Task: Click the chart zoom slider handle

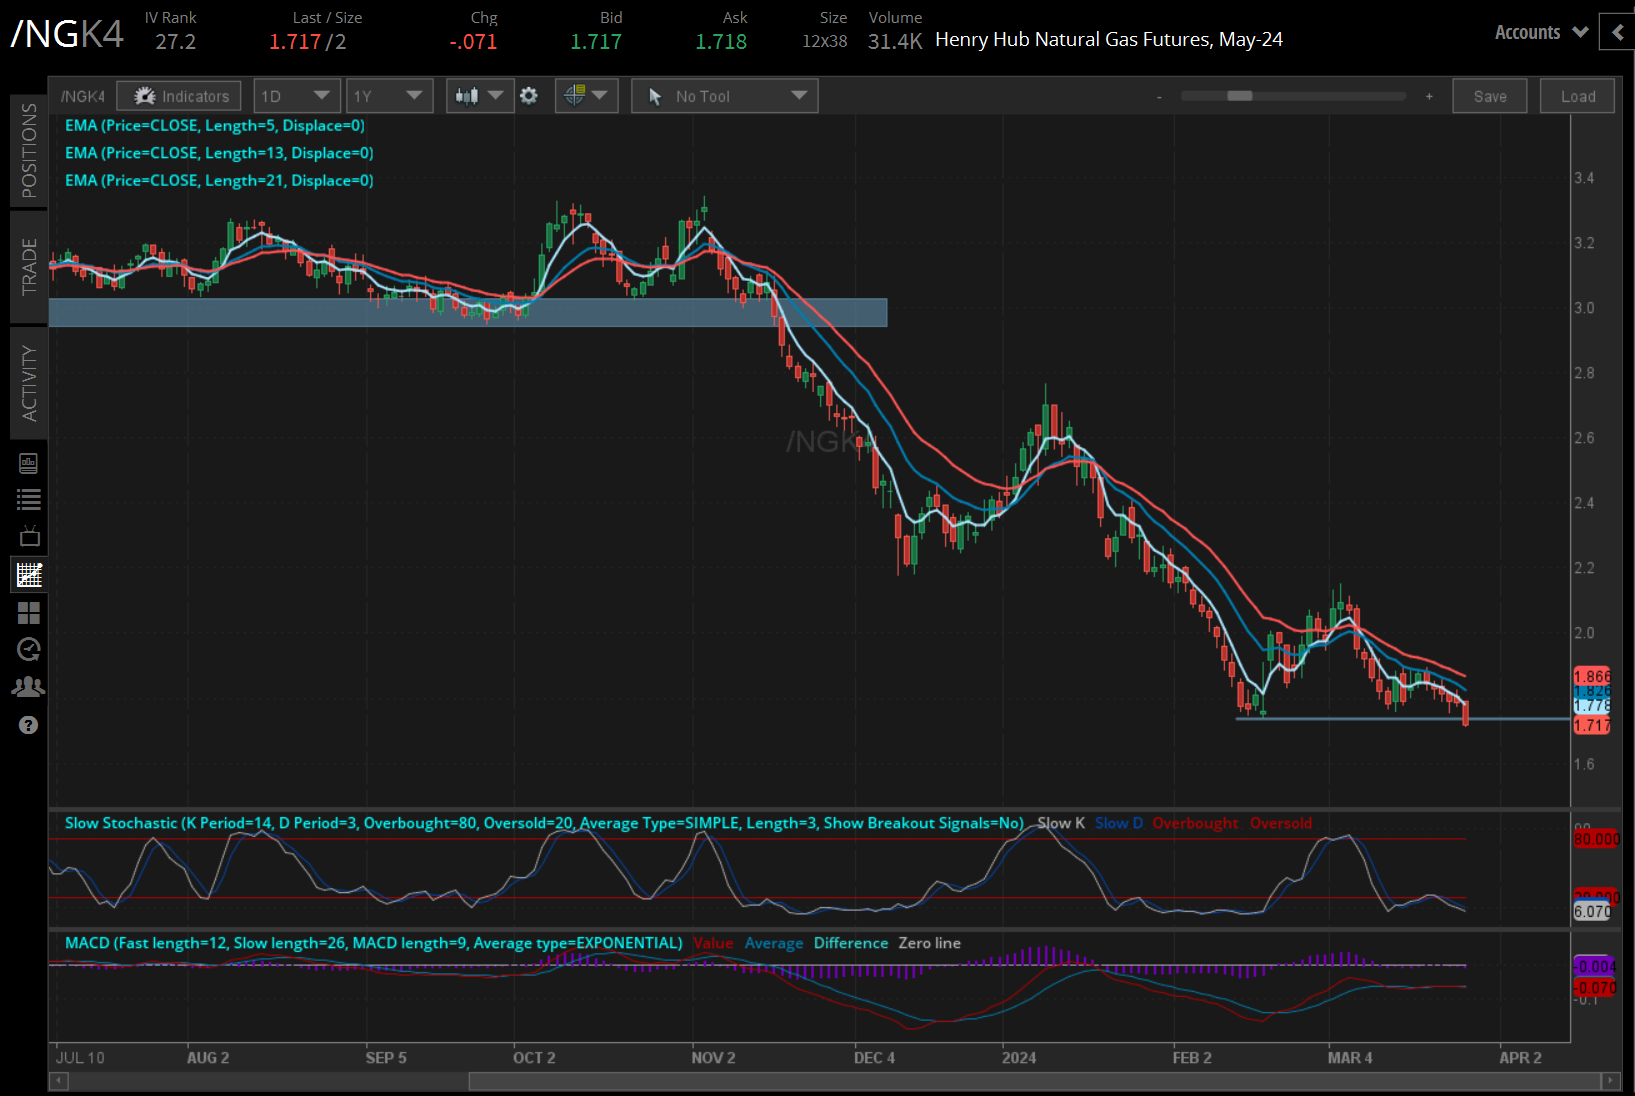Action: click(x=1239, y=96)
